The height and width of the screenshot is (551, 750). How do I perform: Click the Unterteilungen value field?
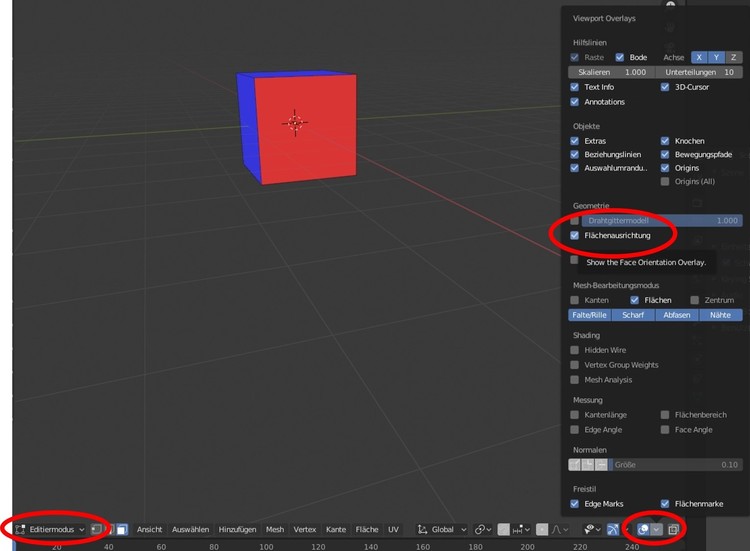pos(699,72)
